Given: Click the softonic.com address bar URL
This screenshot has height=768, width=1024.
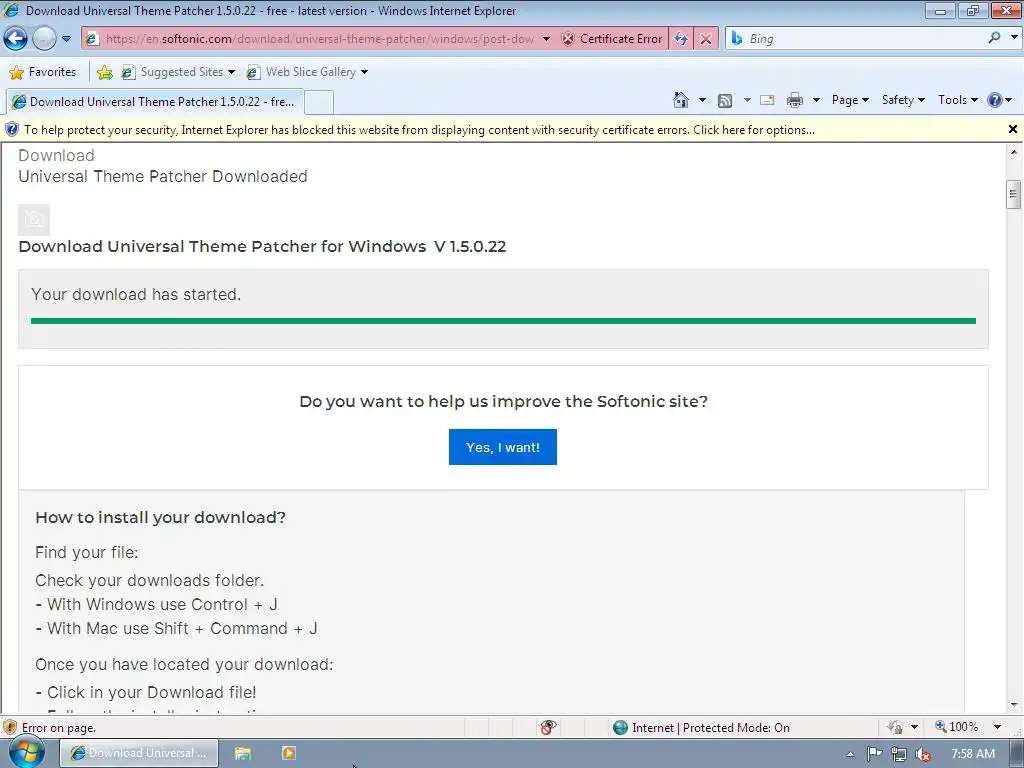Looking at the screenshot, I should click(x=319, y=39).
